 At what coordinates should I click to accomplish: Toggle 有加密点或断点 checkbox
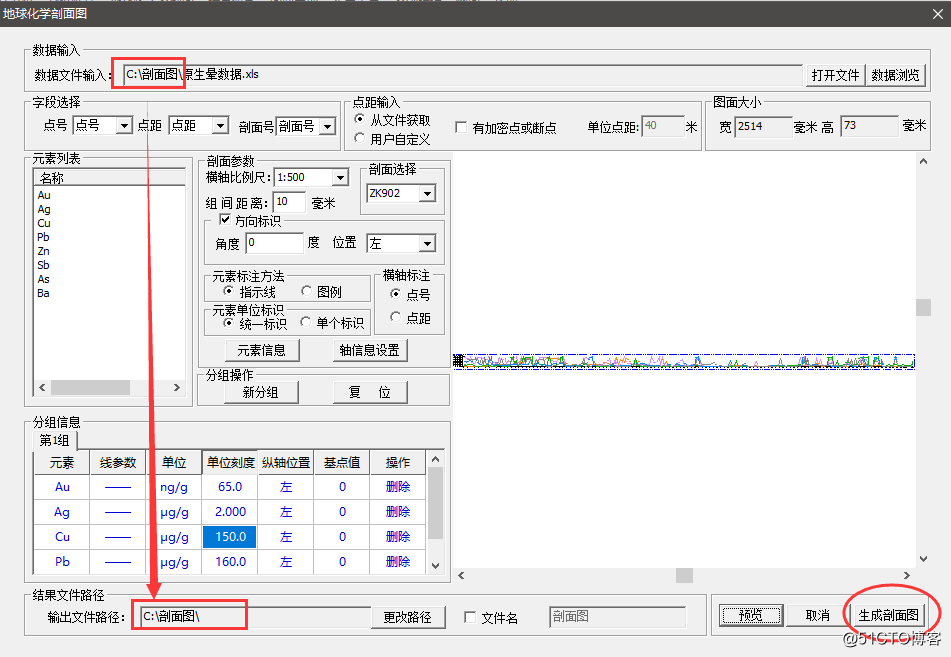pos(461,127)
